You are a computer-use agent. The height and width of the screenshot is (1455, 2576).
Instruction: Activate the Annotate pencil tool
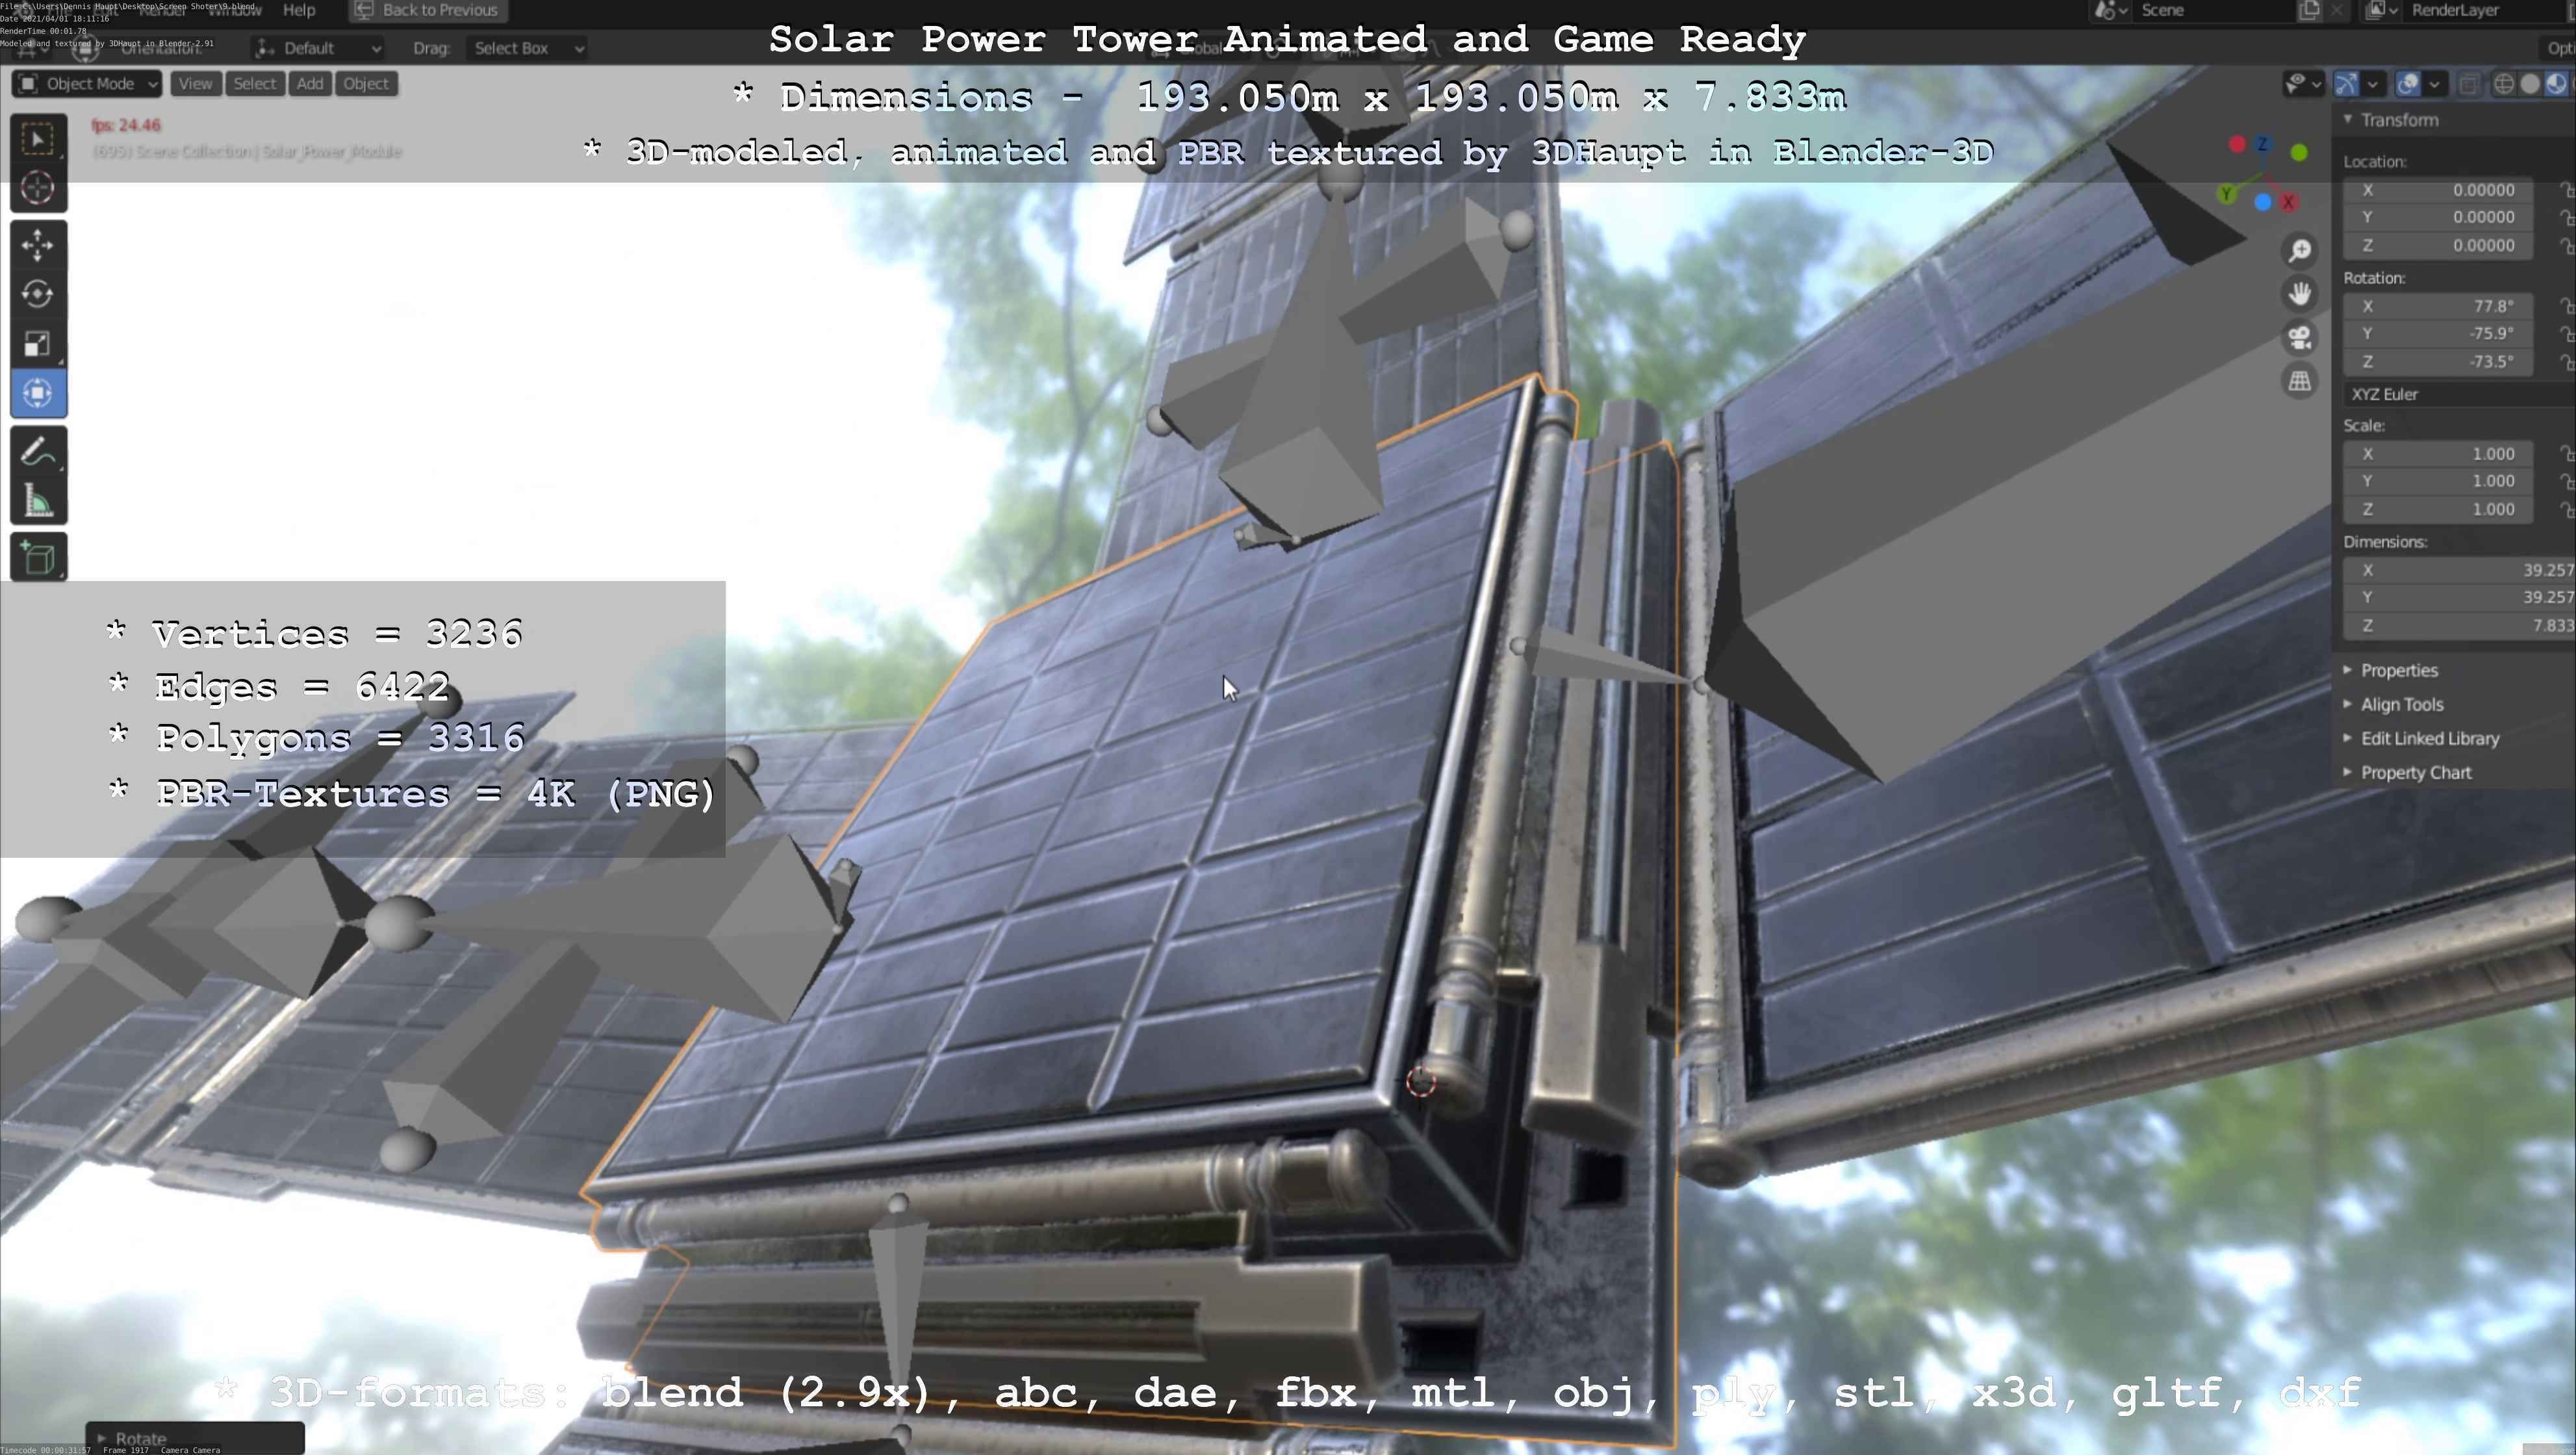click(38, 452)
